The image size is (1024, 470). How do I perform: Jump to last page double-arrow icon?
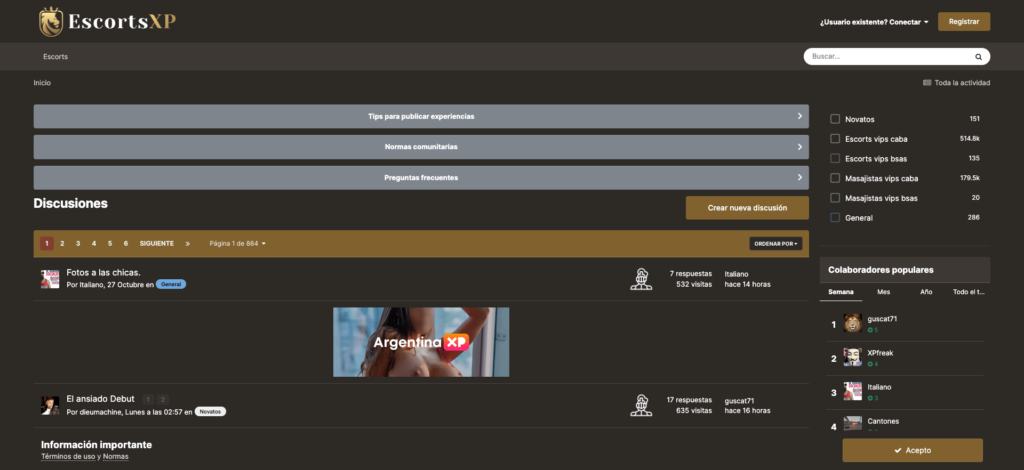tap(187, 243)
